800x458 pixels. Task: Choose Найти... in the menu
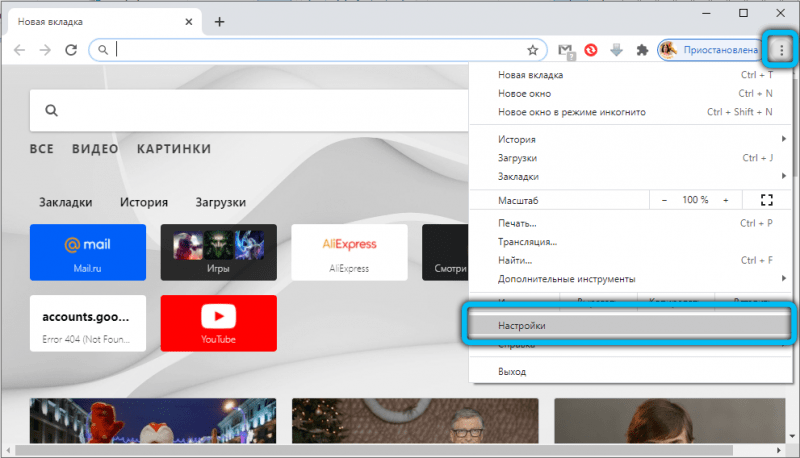(631, 261)
